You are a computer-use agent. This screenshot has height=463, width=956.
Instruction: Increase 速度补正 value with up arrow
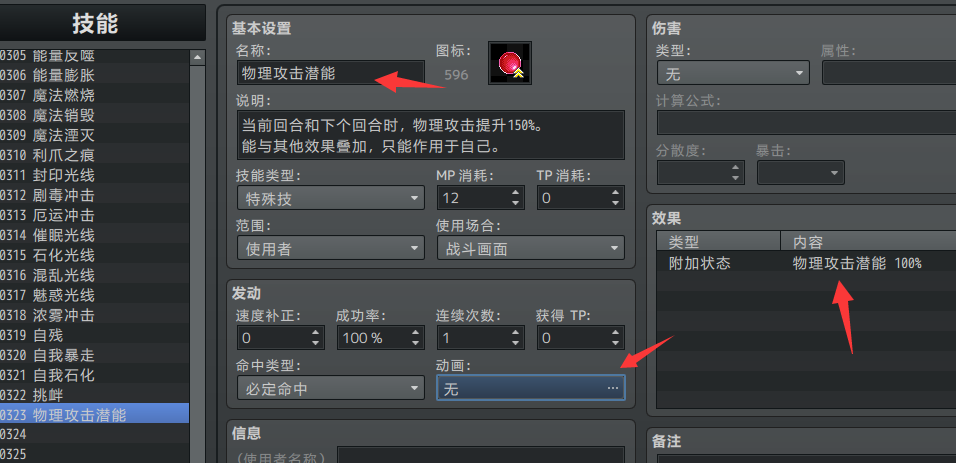pyautogui.click(x=316, y=332)
